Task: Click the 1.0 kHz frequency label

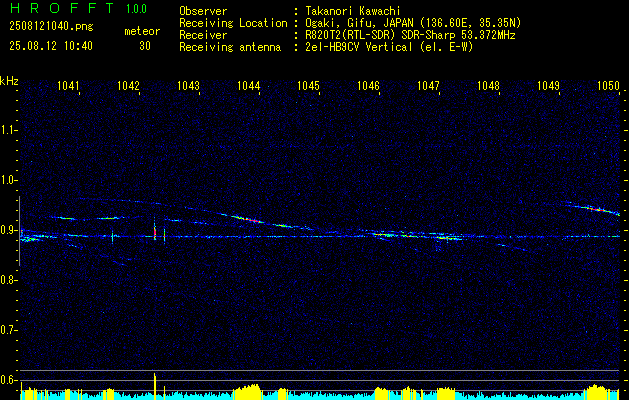Action: click(8, 180)
